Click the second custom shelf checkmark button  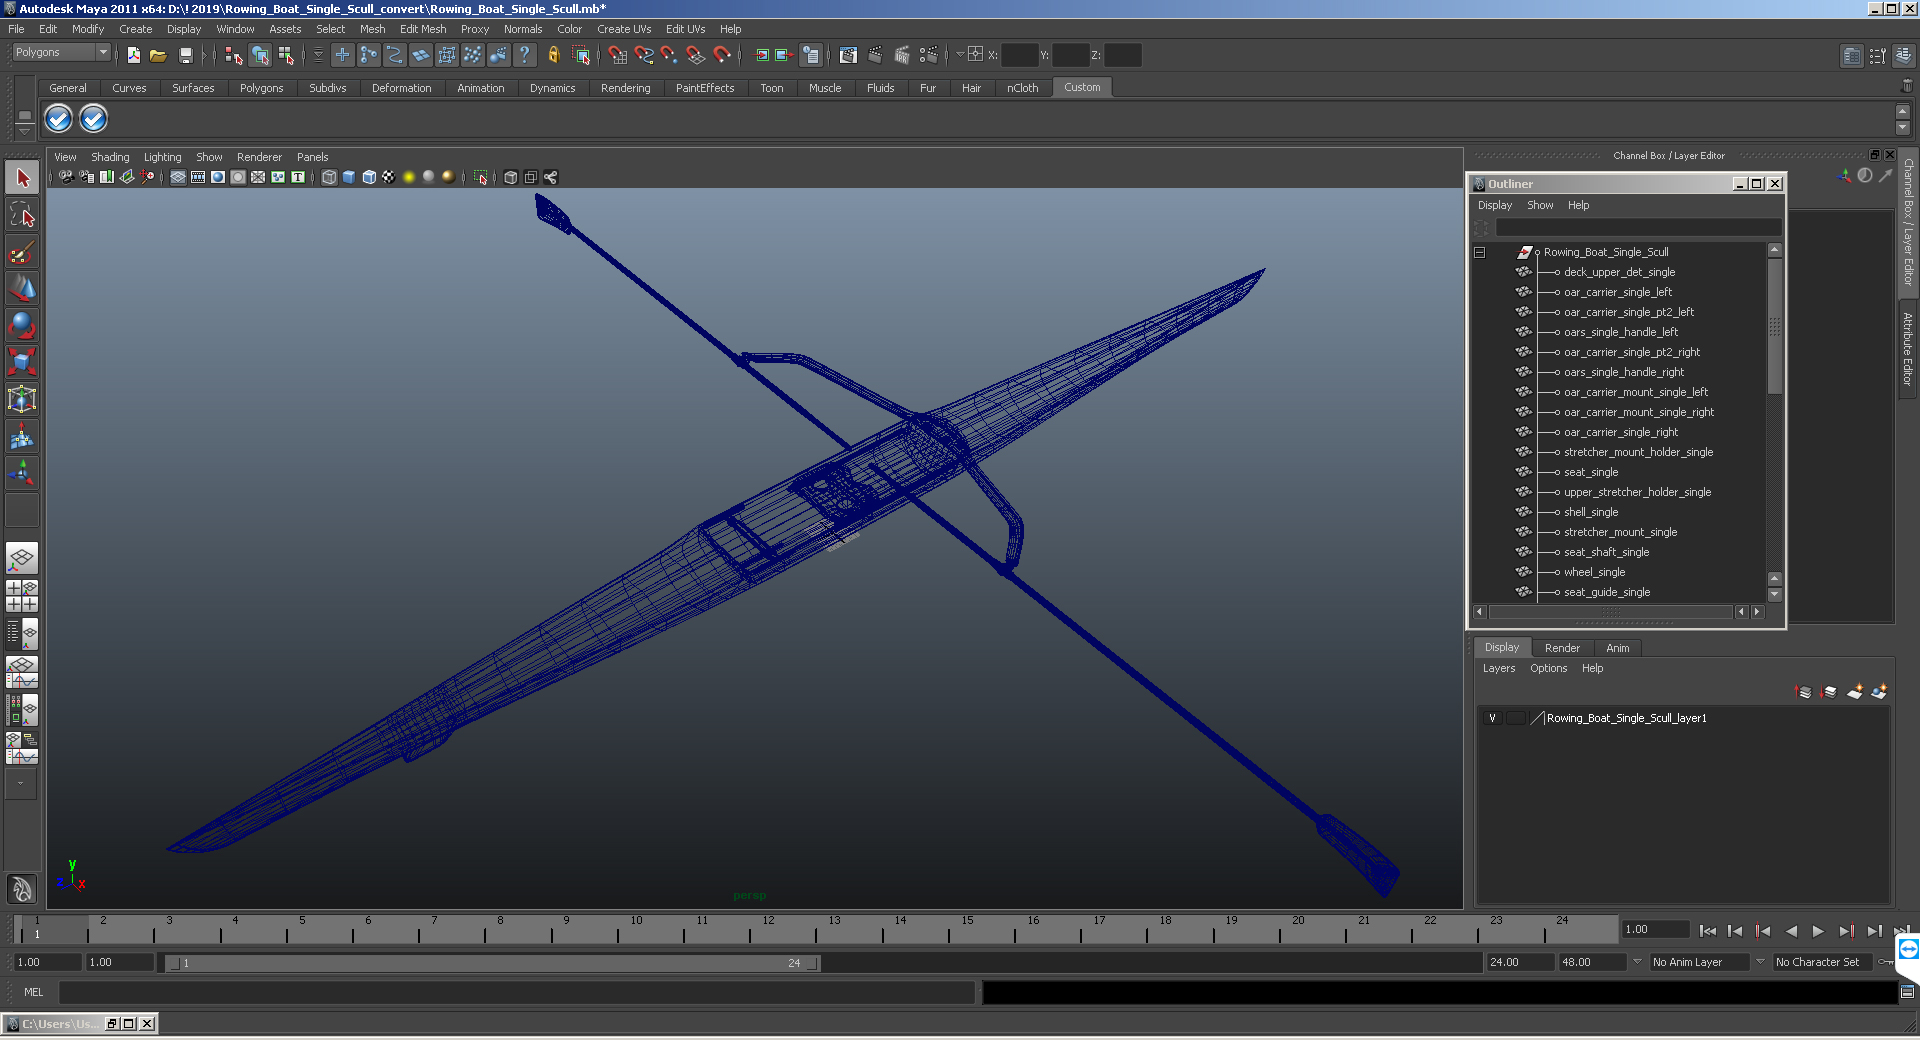(x=93, y=119)
